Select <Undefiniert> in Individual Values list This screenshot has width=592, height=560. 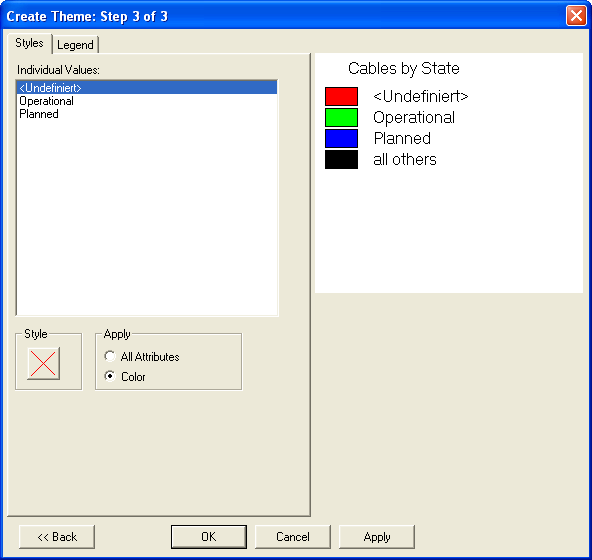tap(147, 88)
